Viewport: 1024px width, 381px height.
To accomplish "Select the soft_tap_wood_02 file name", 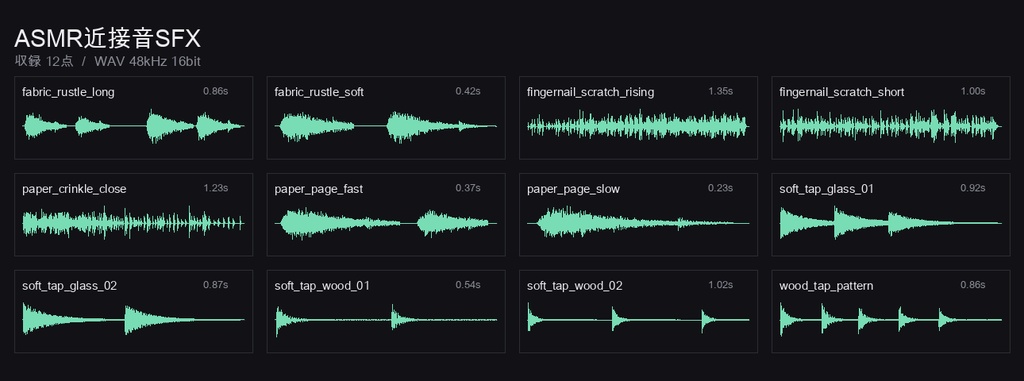I will tap(575, 286).
